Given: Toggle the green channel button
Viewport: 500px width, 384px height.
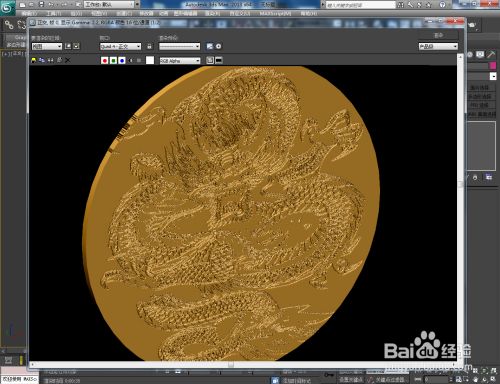Looking at the screenshot, I should [113, 60].
